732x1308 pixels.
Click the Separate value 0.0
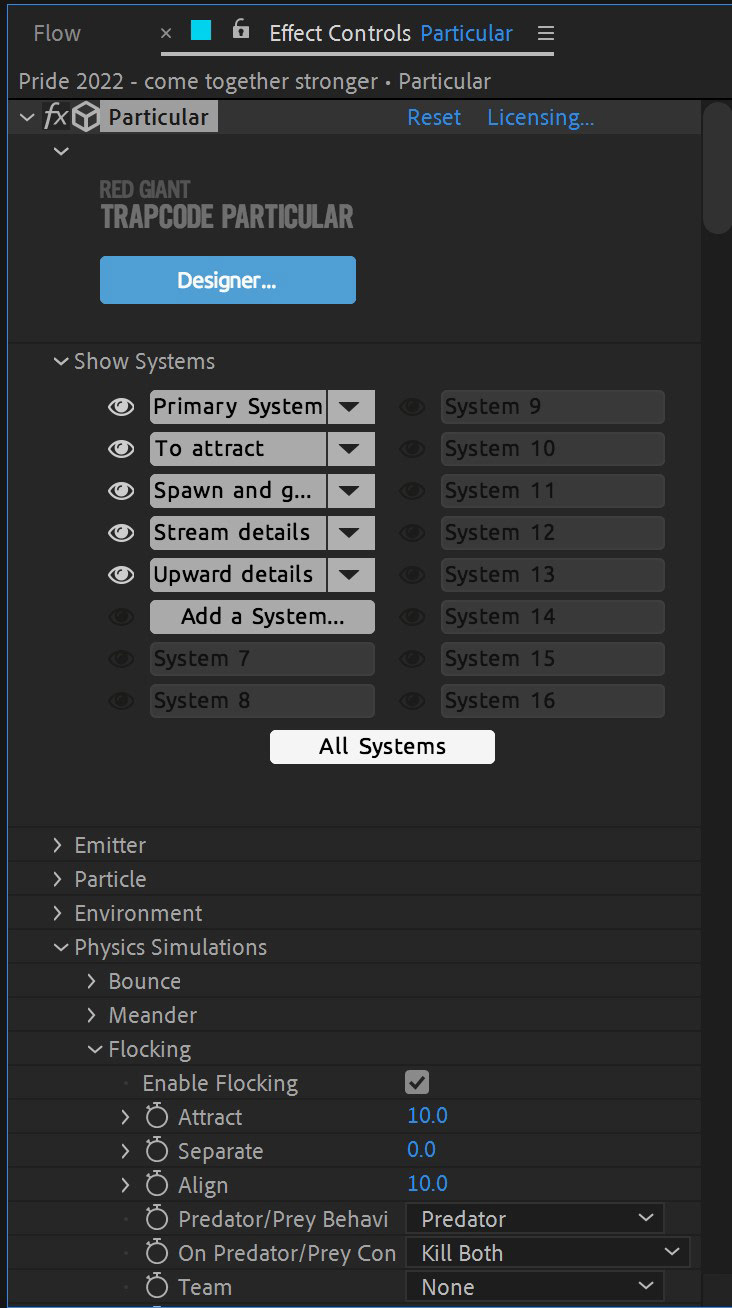(421, 1150)
